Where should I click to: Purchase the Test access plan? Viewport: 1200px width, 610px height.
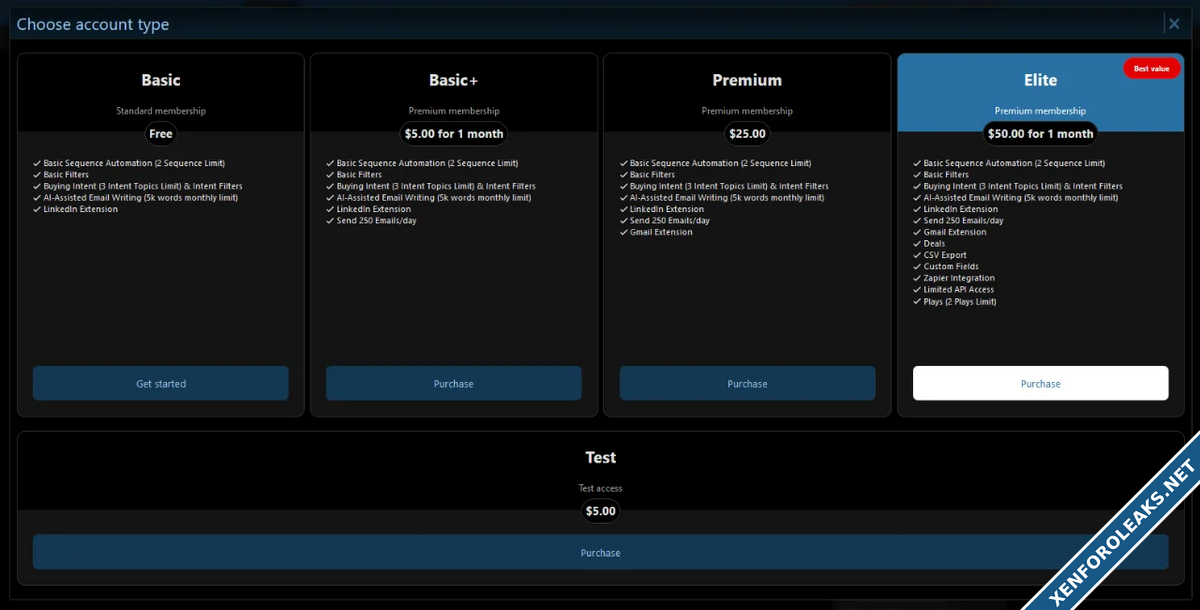pyautogui.click(x=600, y=553)
